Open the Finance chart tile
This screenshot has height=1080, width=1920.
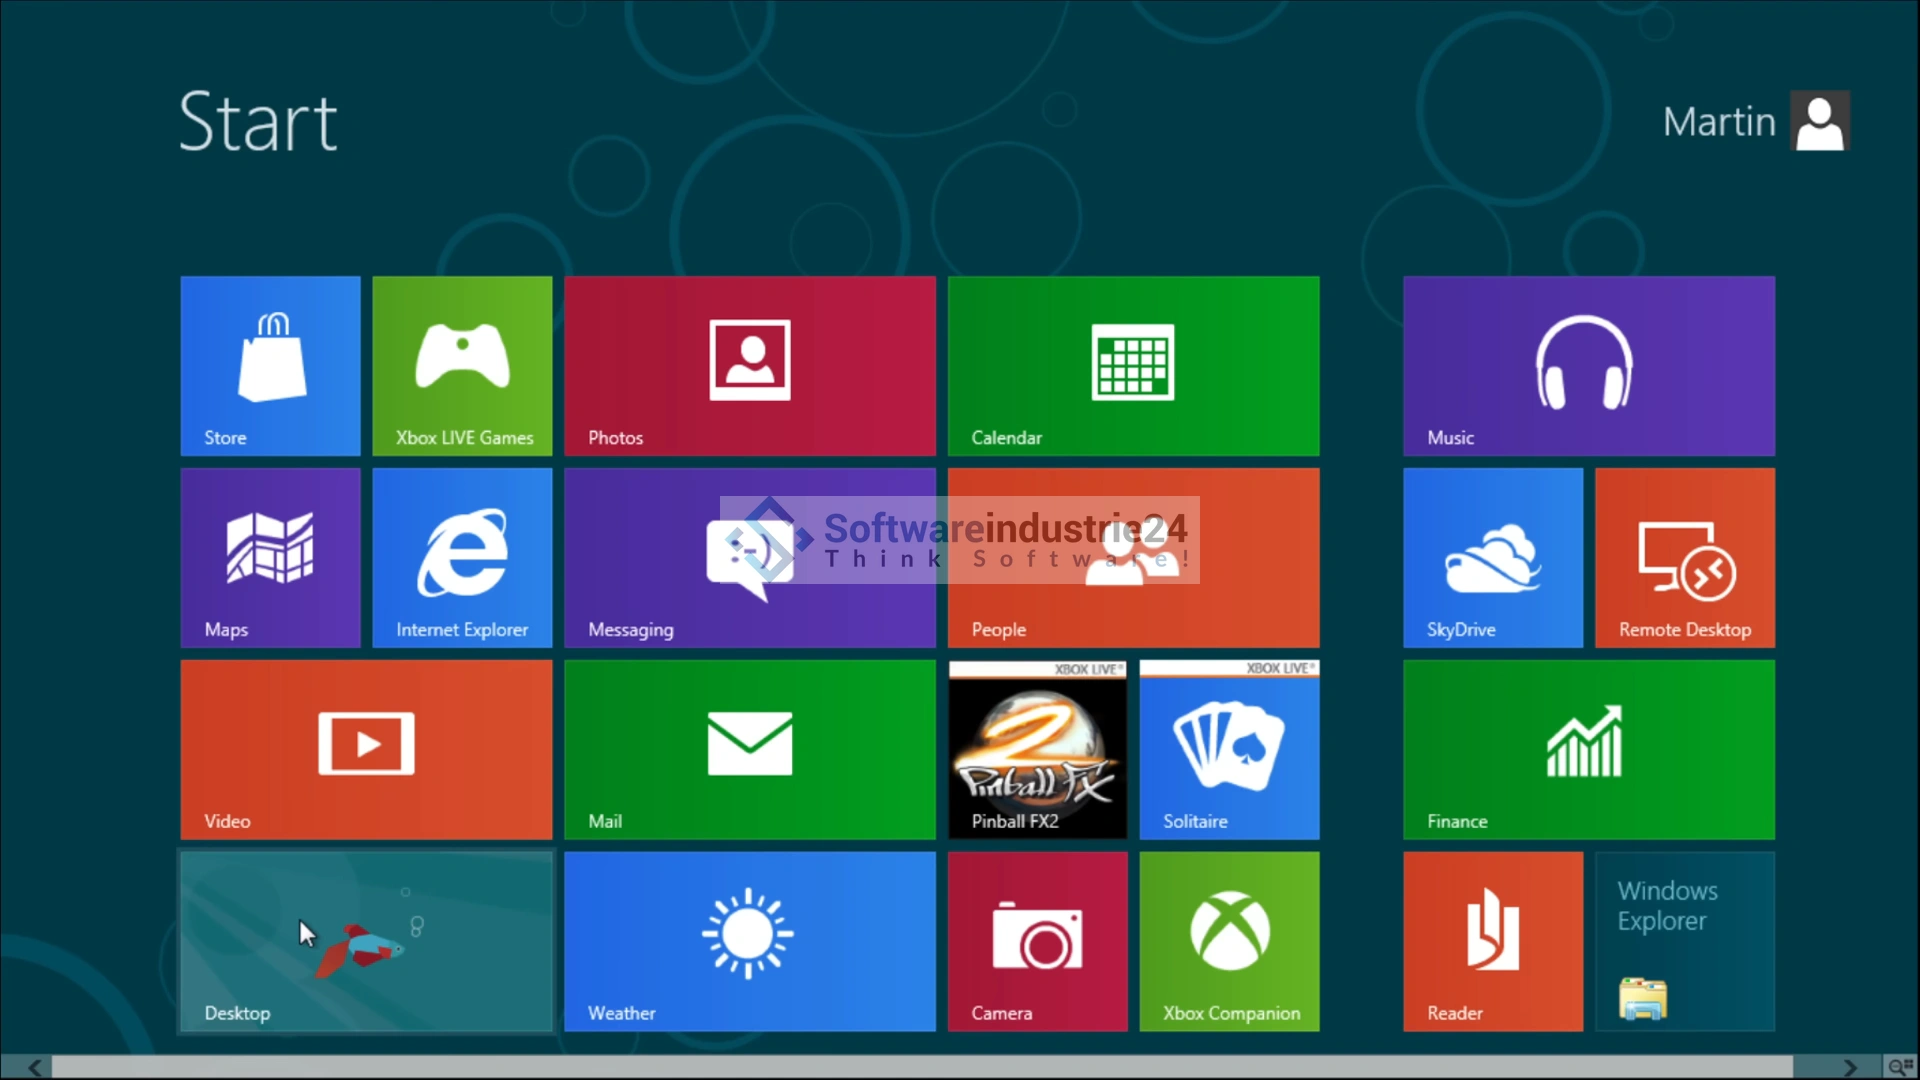click(1588, 750)
